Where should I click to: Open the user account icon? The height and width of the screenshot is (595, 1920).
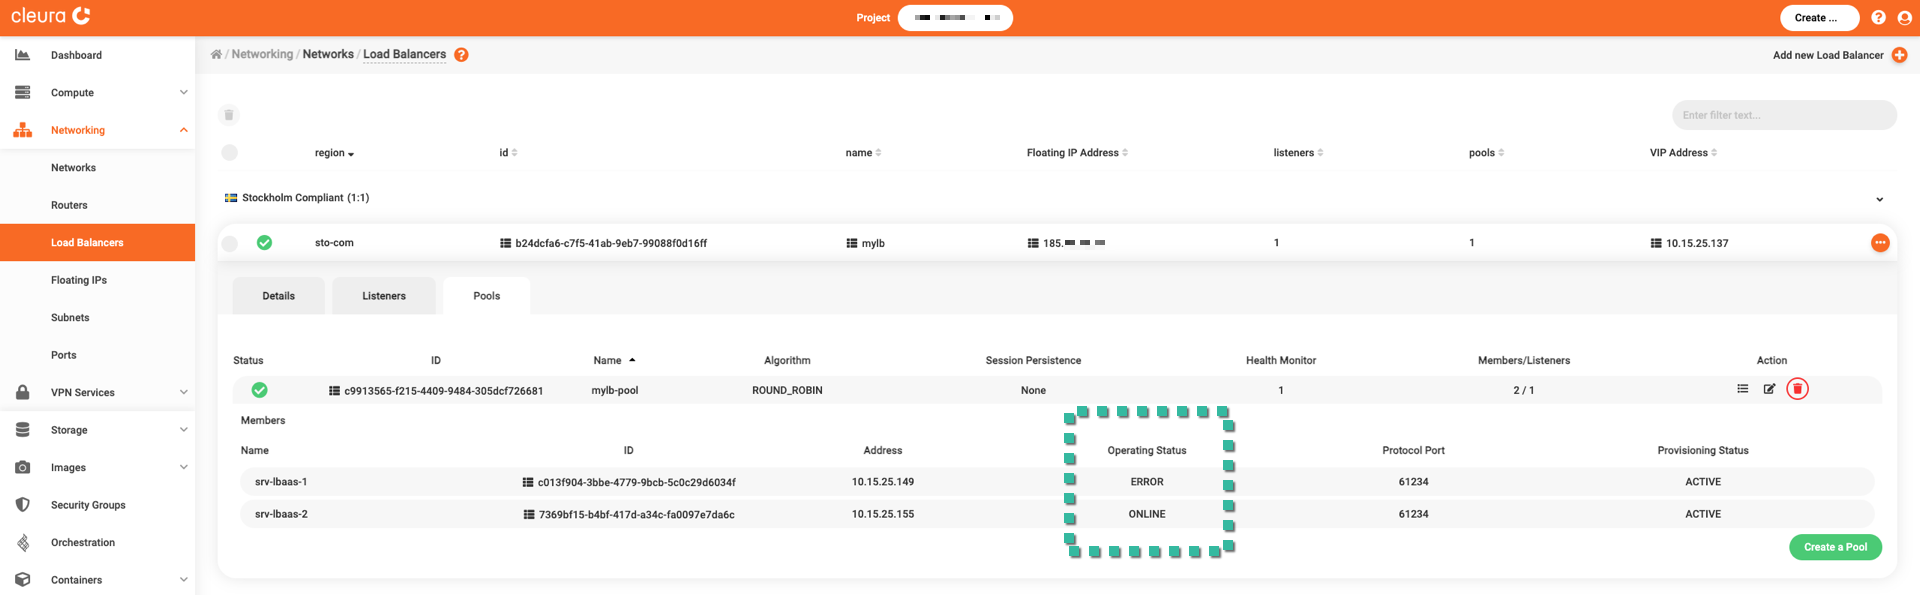click(1904, 18)
